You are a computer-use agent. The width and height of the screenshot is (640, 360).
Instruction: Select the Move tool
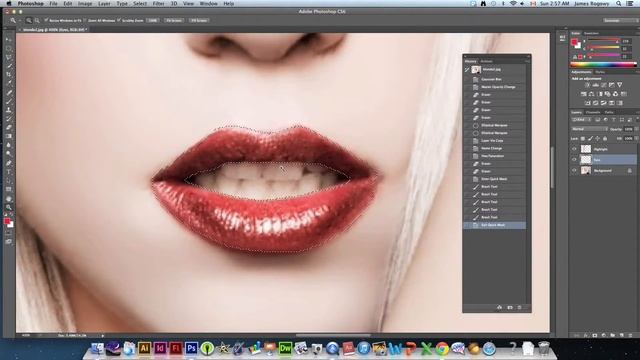[9, 40]
